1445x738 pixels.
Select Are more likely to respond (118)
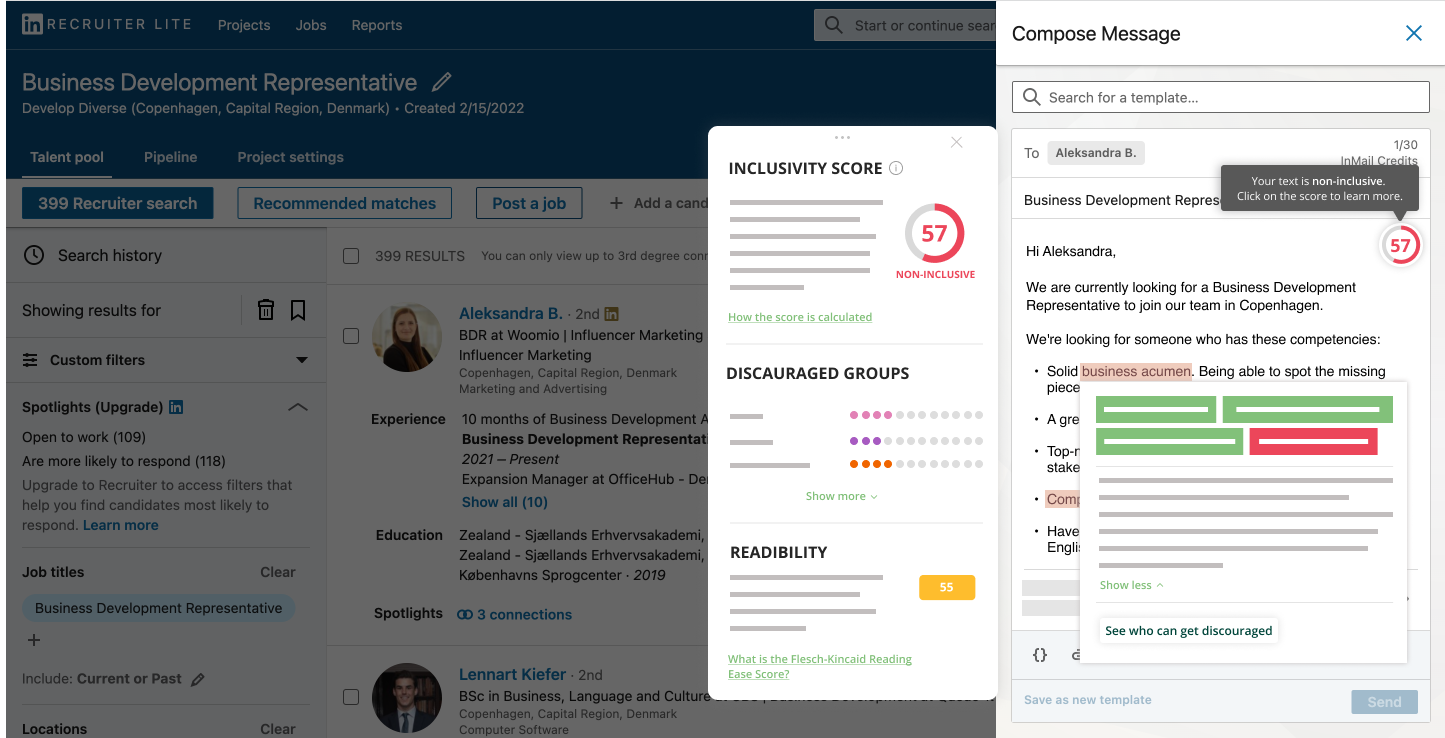[124, 461]
